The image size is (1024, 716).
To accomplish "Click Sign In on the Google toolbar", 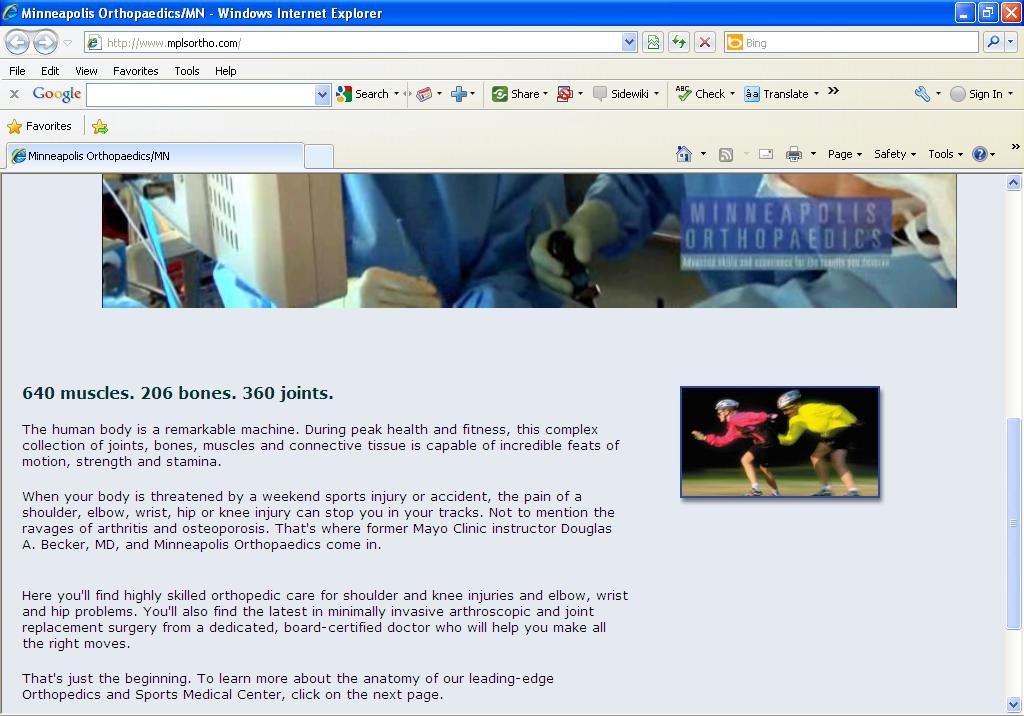I will pyautogui.click(x=977, y=94).
